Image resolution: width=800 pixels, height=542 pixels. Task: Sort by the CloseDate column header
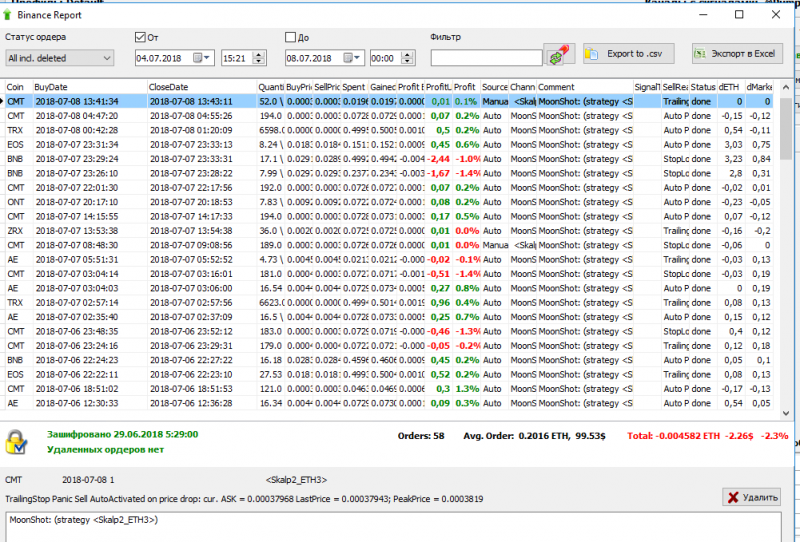202,87
